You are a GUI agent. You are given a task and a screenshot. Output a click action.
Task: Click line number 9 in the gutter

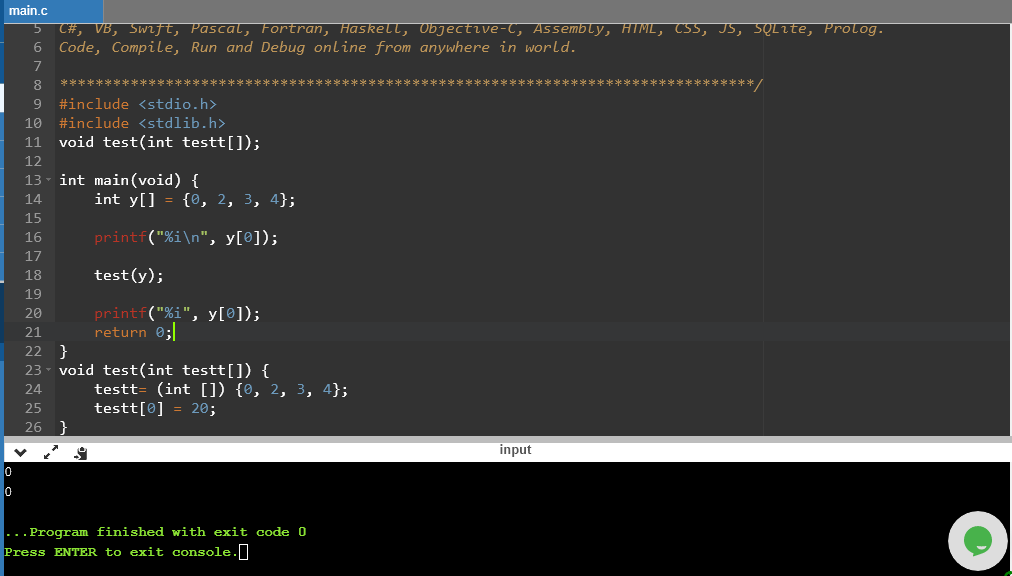click(37, 104)
